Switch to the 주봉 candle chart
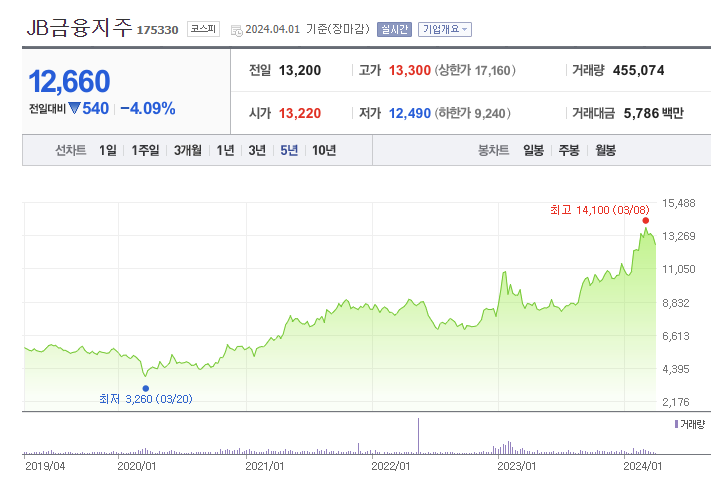This screenshot has height=483, width=711. [569, 150]
